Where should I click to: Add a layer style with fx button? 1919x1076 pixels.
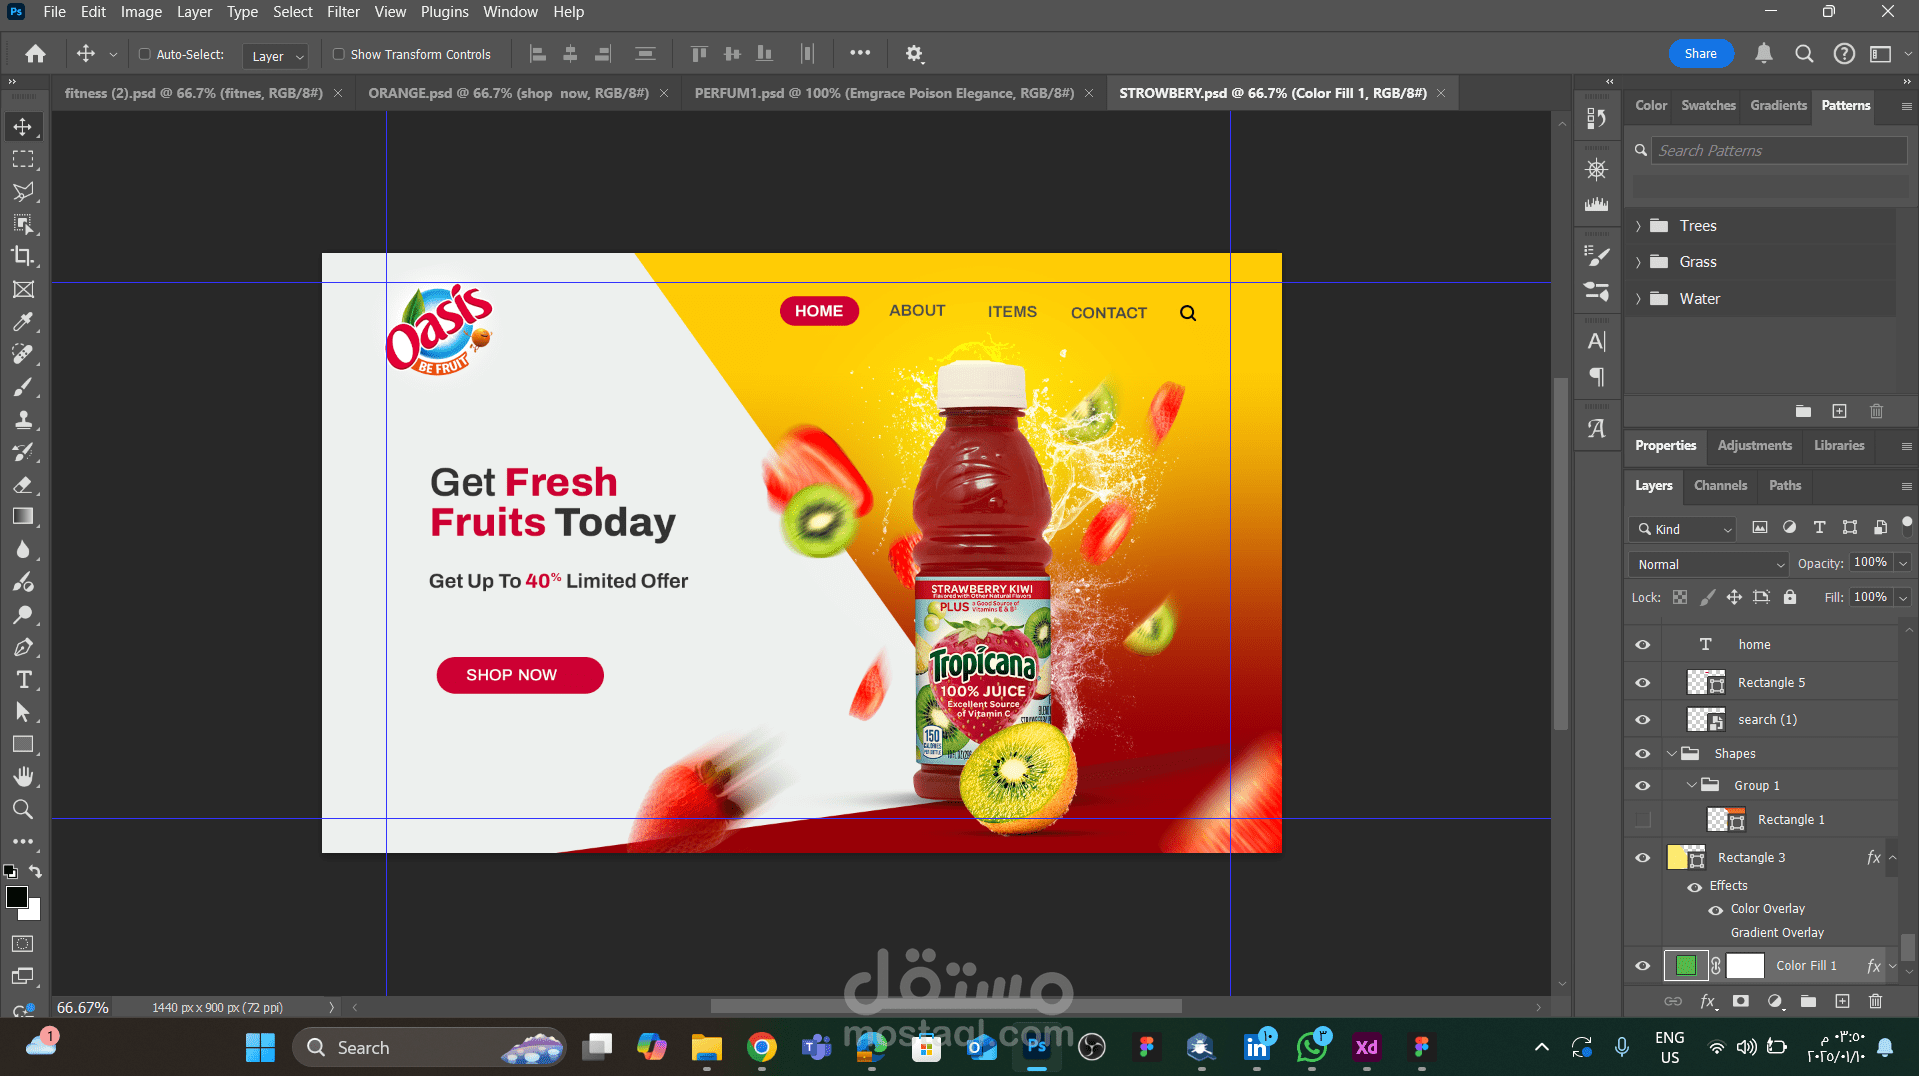tap(1708, 1001)
